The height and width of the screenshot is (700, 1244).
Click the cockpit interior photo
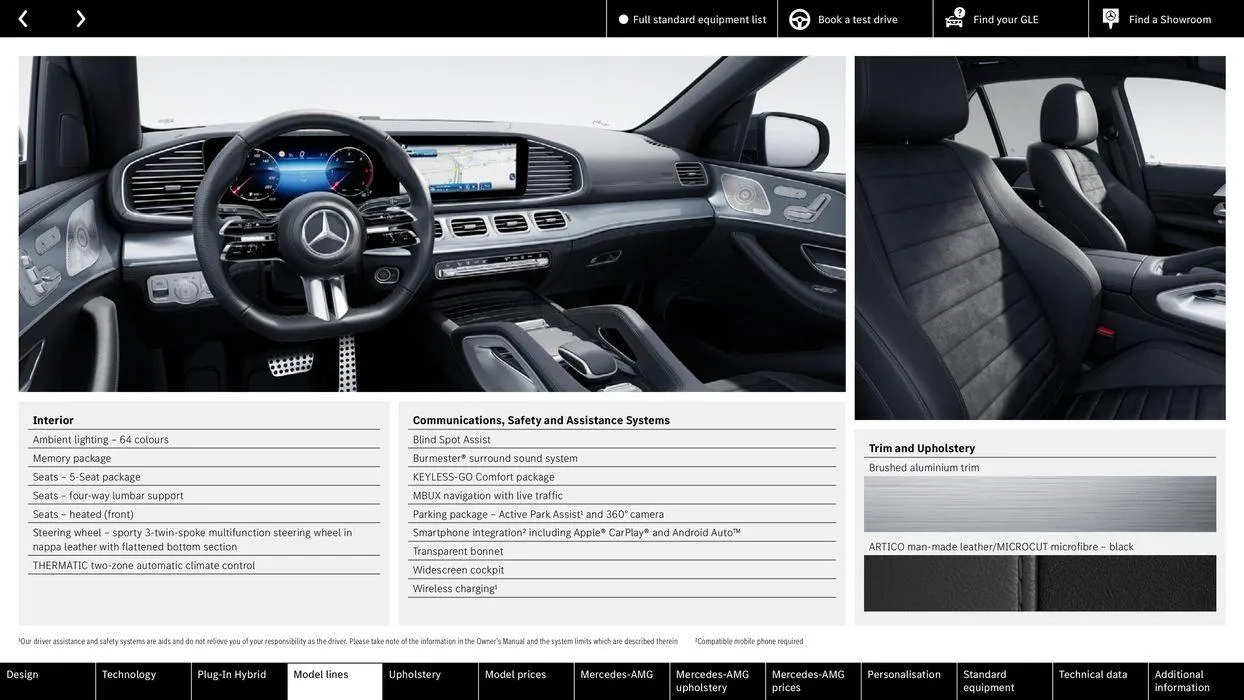click(432, 224)
